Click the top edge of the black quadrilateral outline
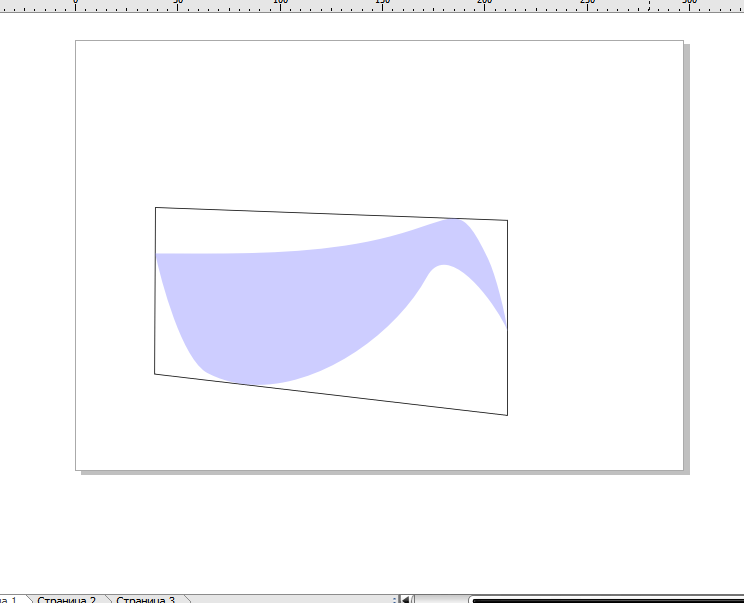This screenshot has height=603, width=744. coord(330,214)
